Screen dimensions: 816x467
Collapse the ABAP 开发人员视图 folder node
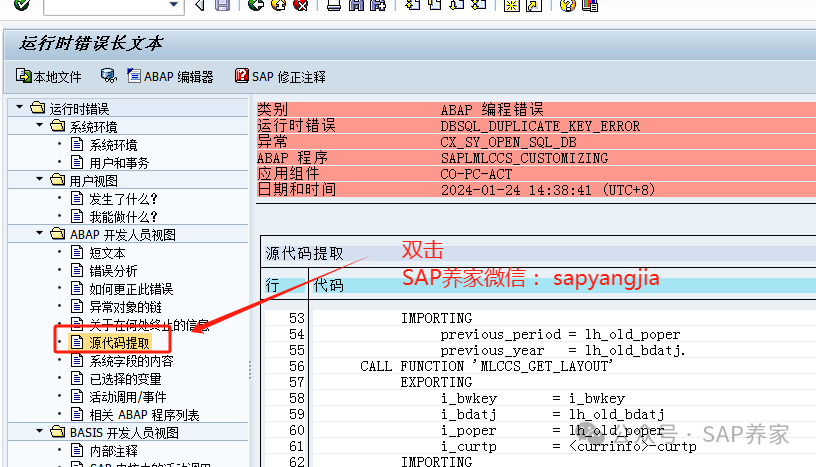click(40, 233)
